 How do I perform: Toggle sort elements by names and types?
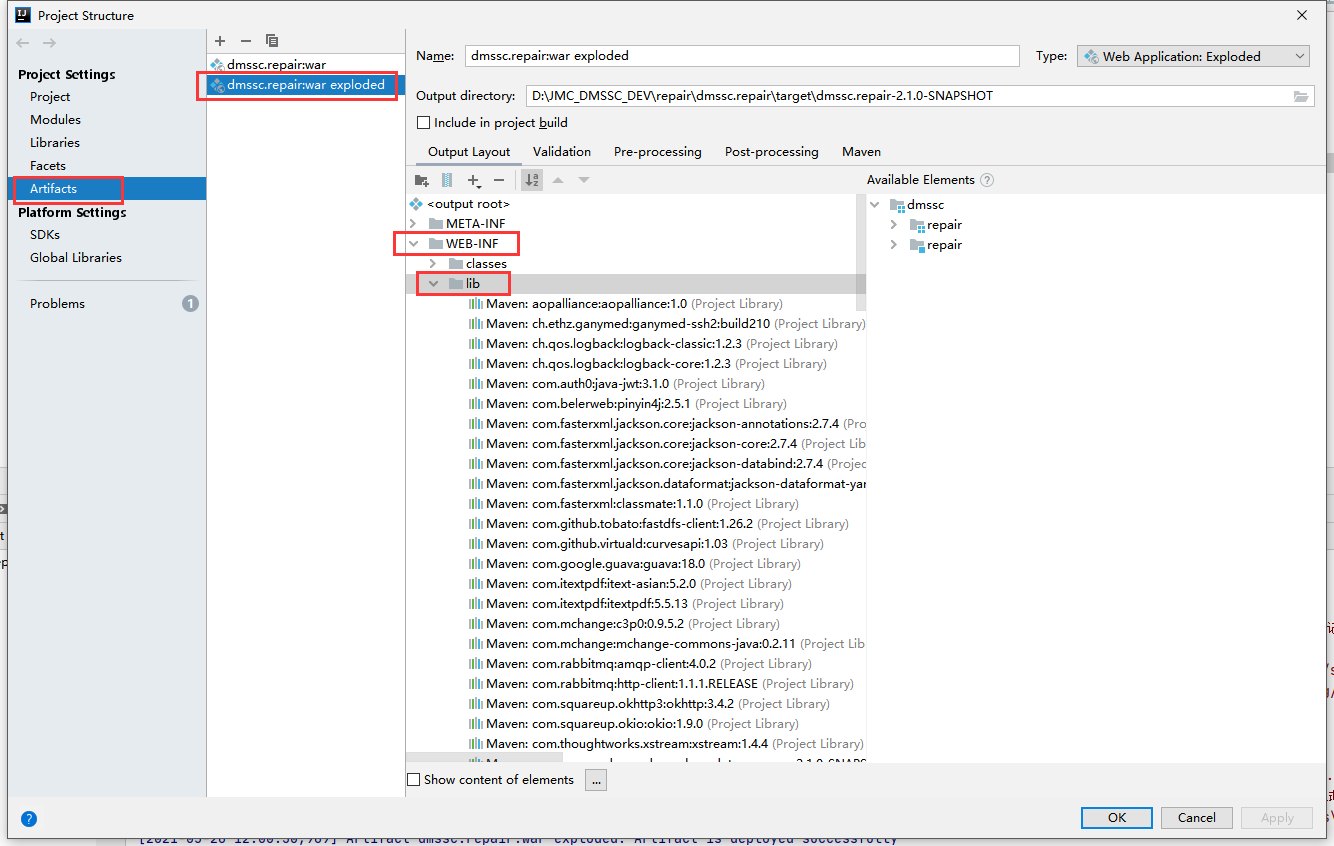532,180
